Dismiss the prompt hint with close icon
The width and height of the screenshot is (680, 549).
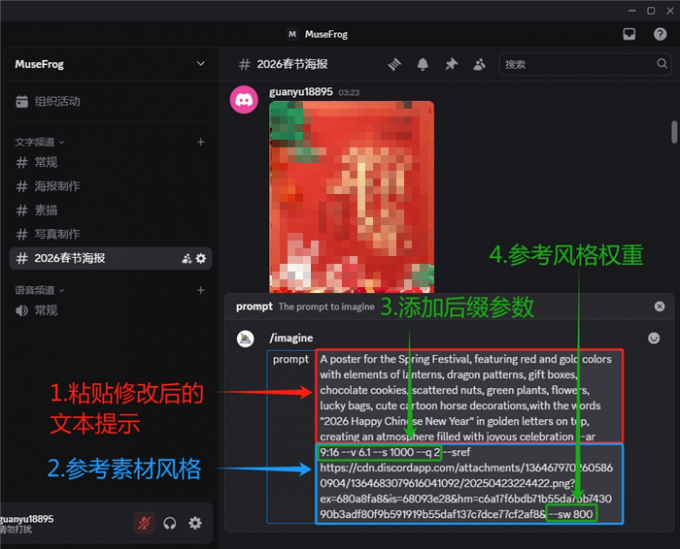(x=659, y=307)
